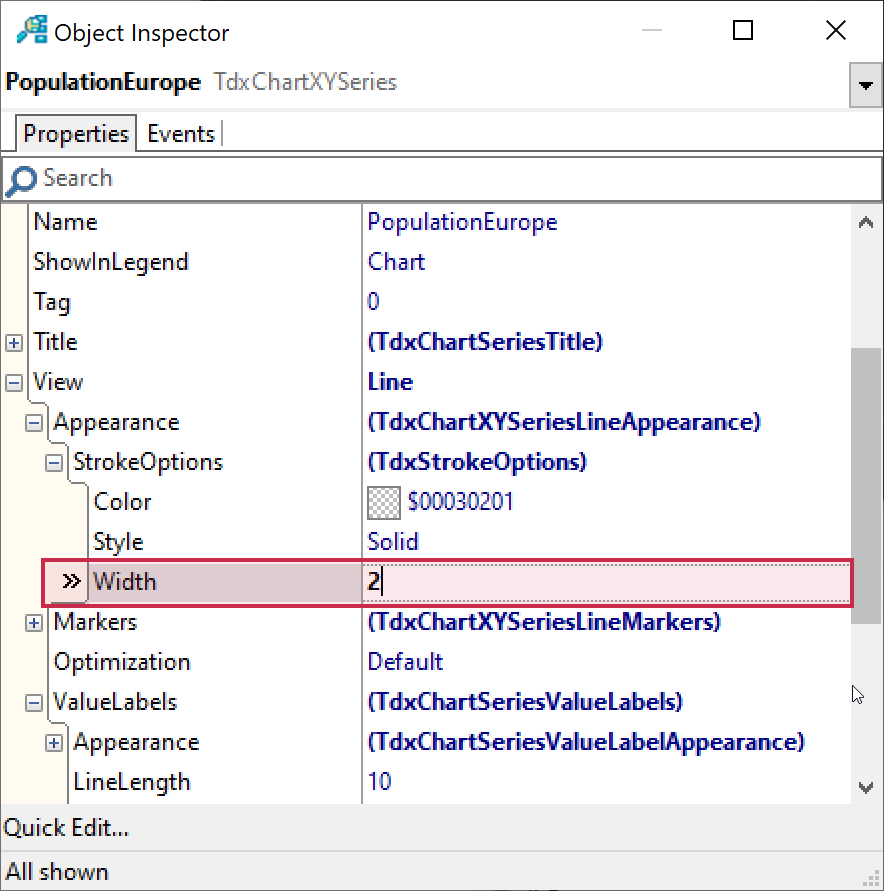The height and width of the screenshot is (891, 884).
Task: Click the arrow marker beside Width
Action: point(71,582)
